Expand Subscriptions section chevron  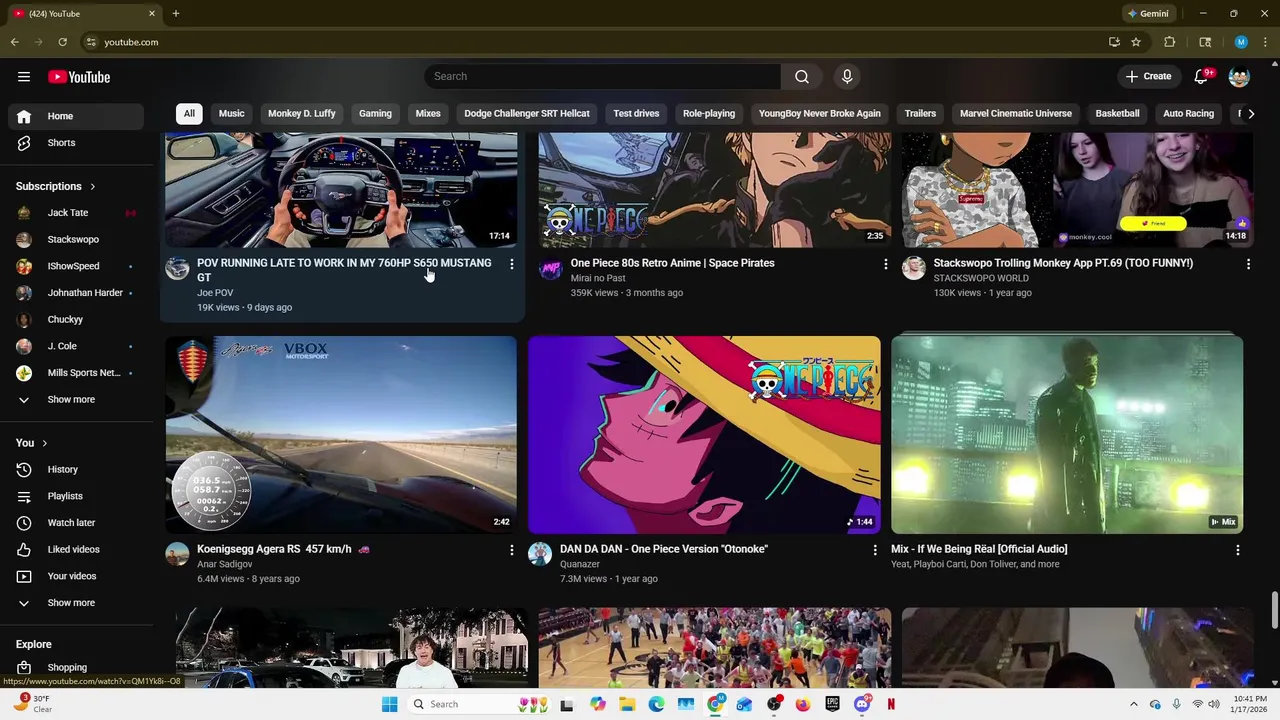(93, 187)
